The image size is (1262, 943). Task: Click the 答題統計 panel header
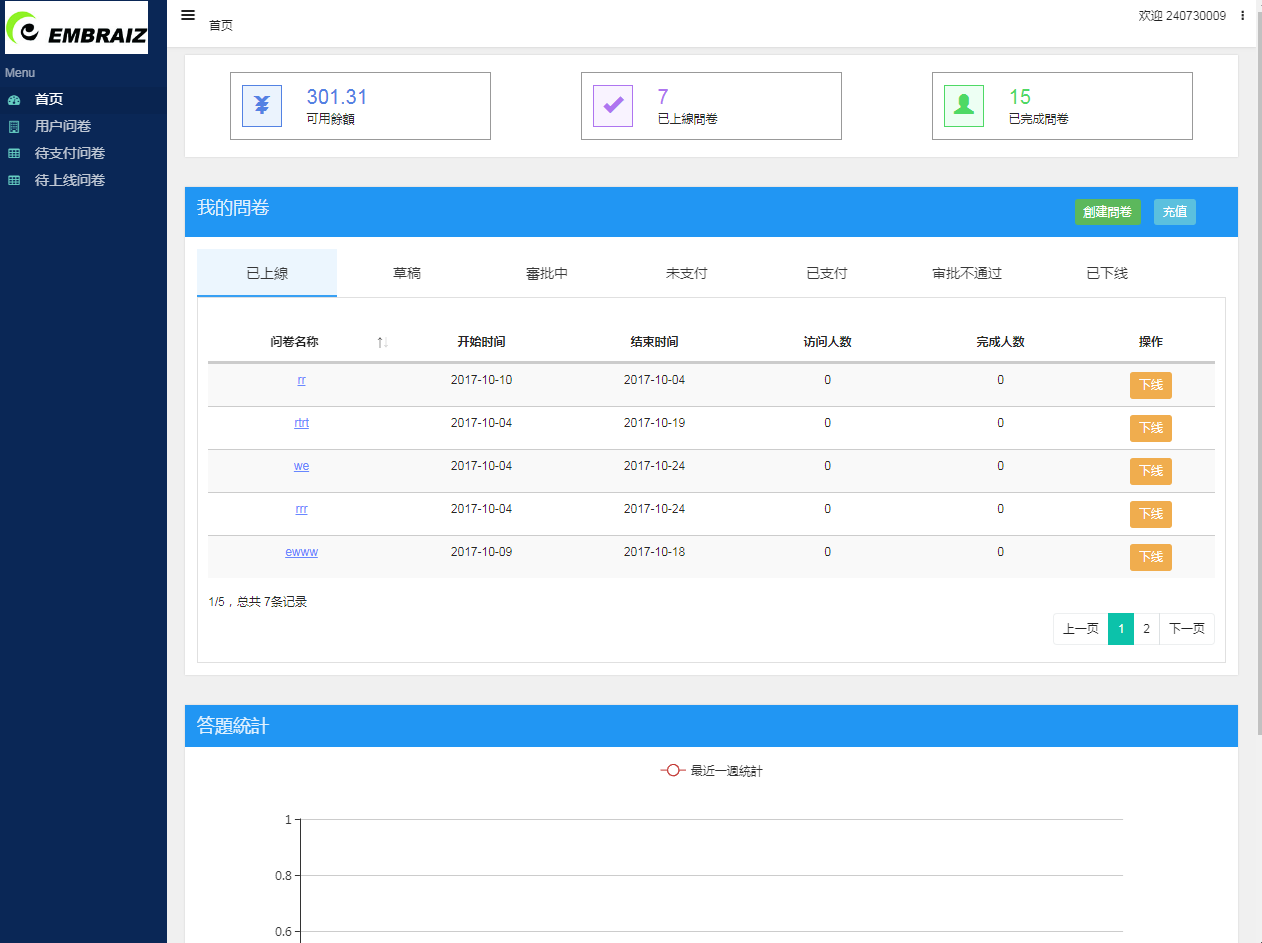[711, 726]
